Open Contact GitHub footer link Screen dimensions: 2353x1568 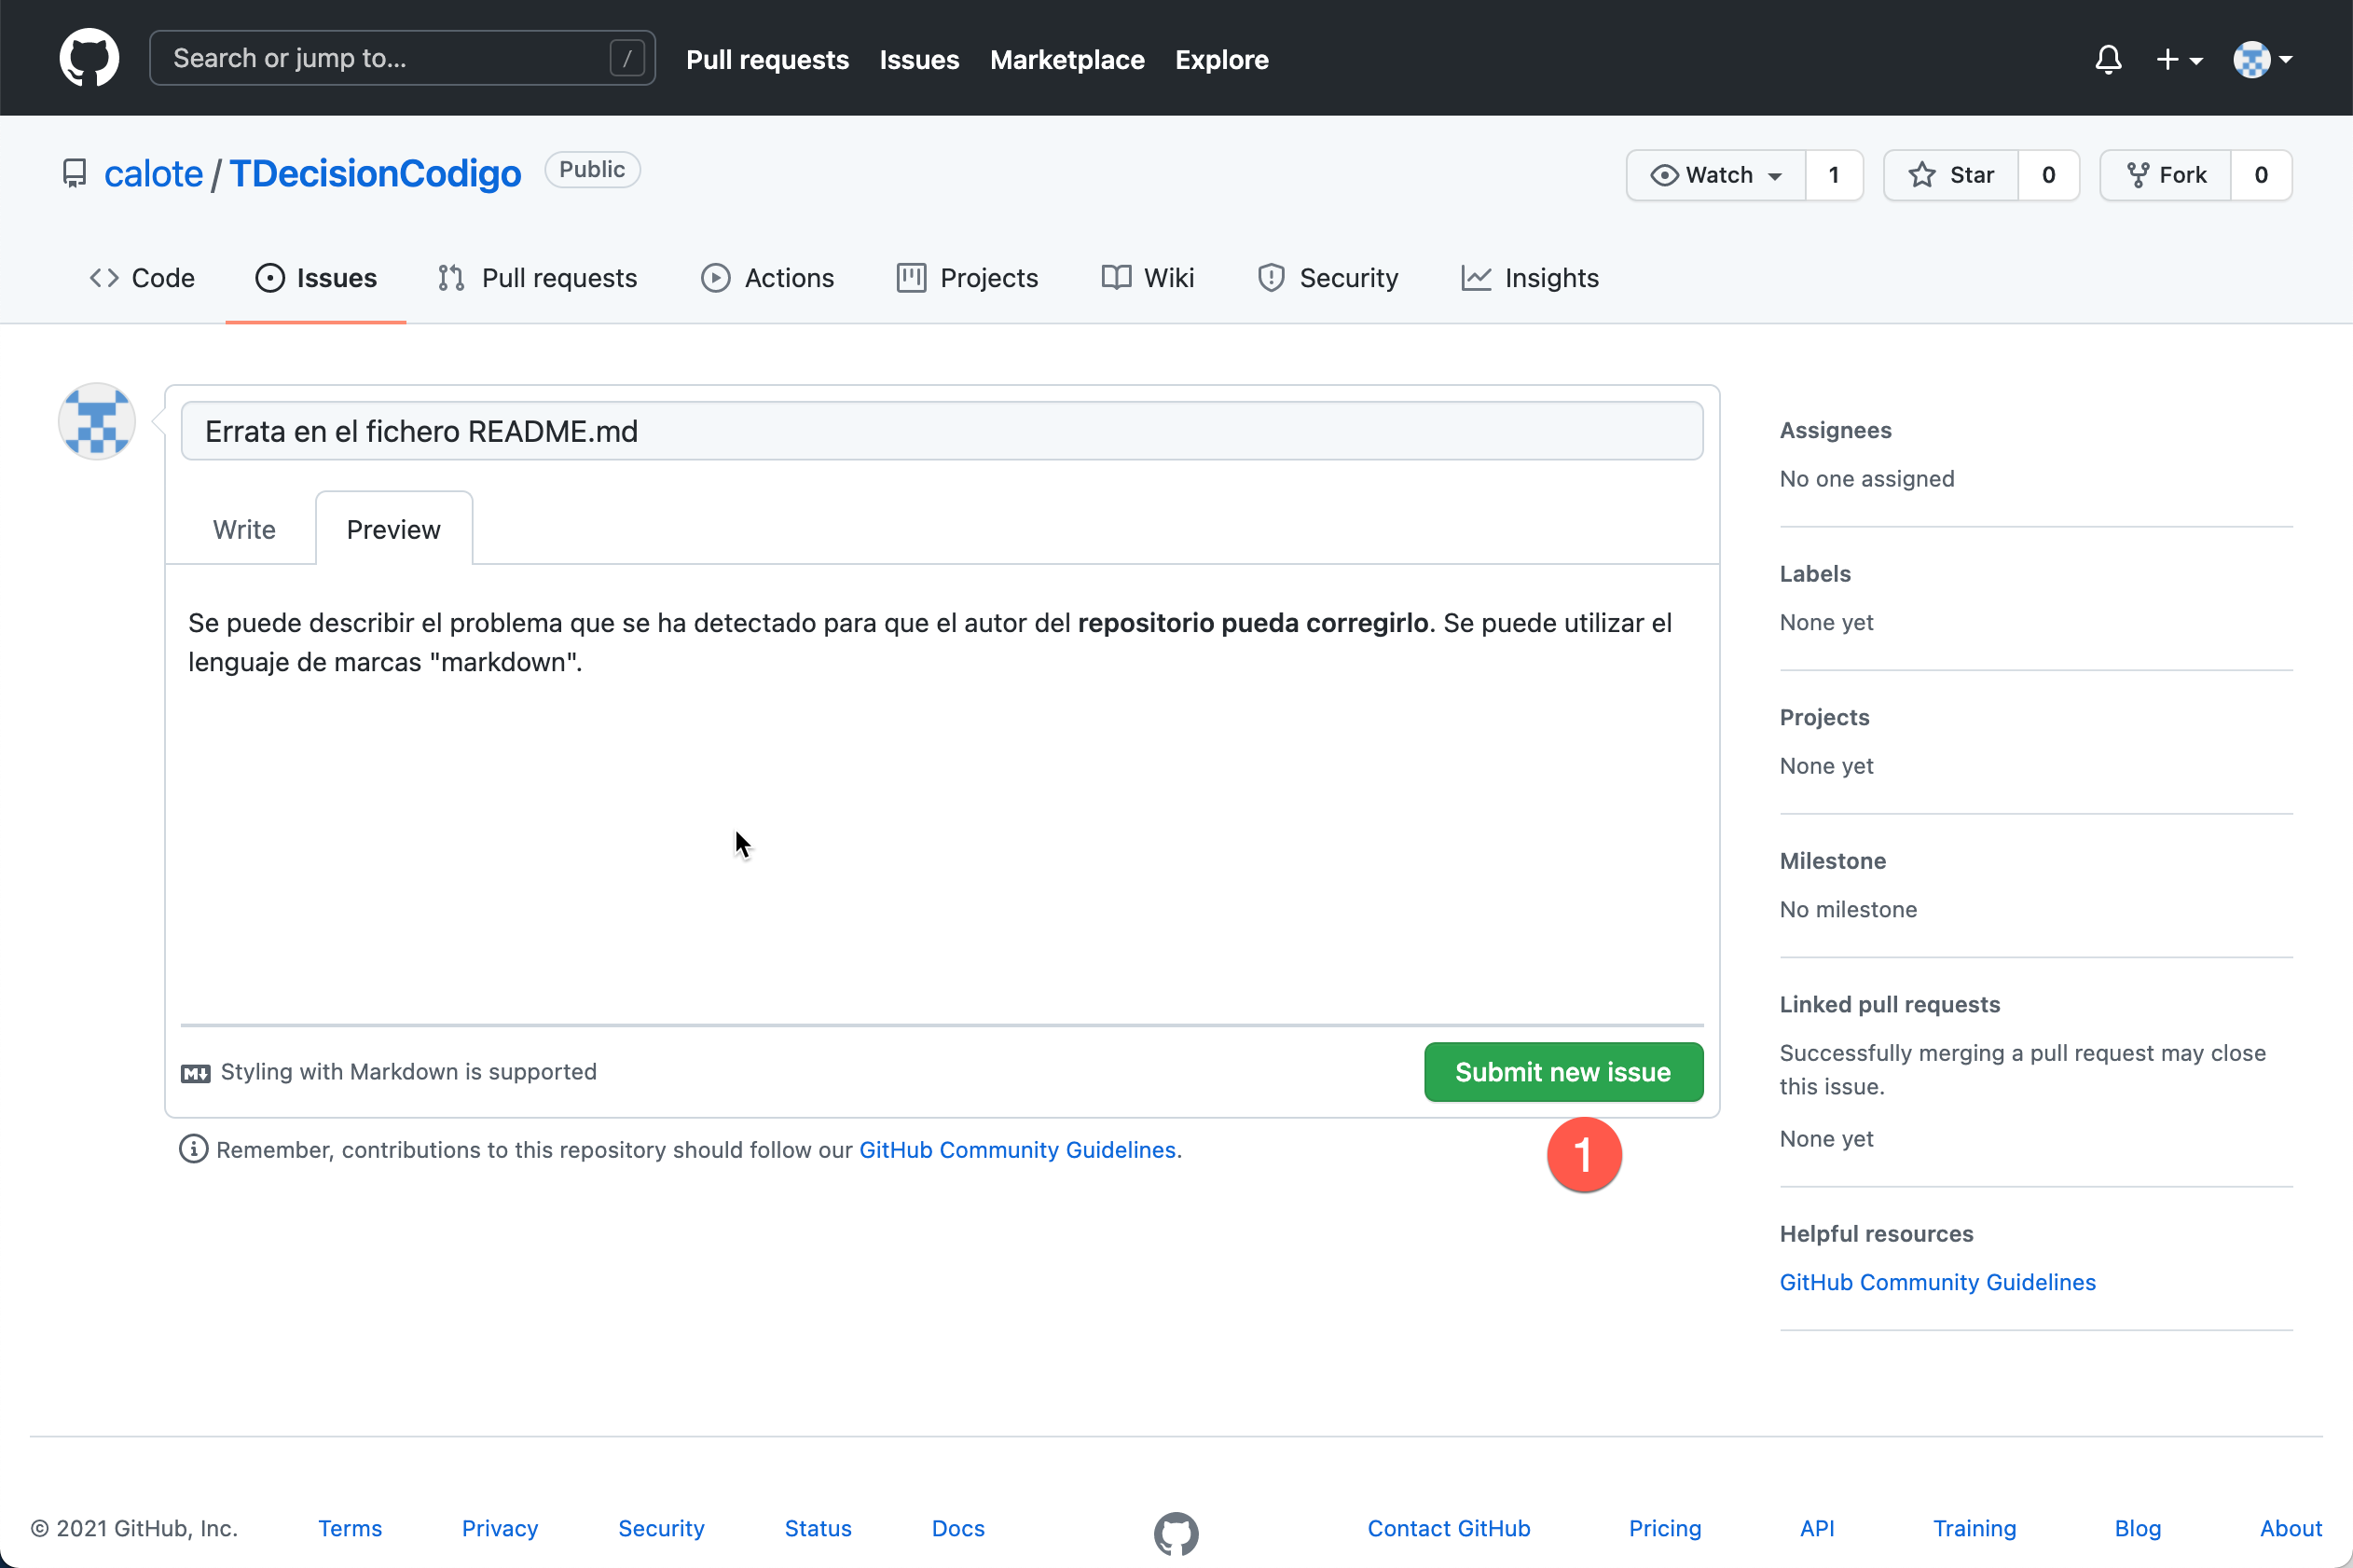[1449, 1528]
